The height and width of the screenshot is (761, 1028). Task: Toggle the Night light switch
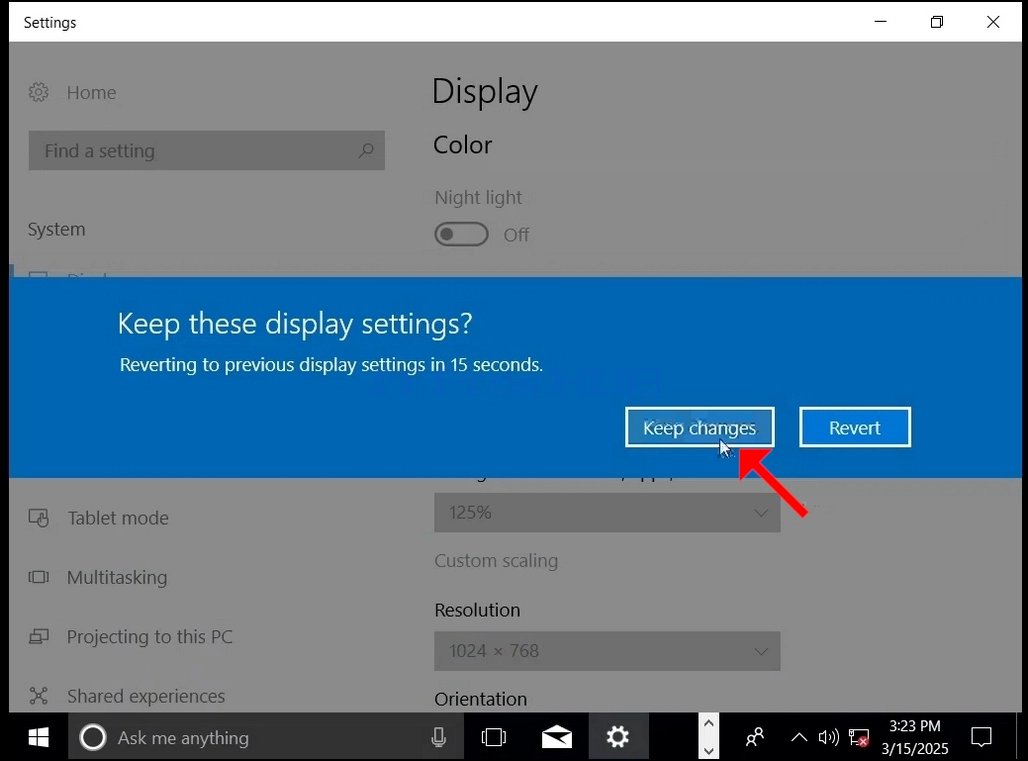461,234
